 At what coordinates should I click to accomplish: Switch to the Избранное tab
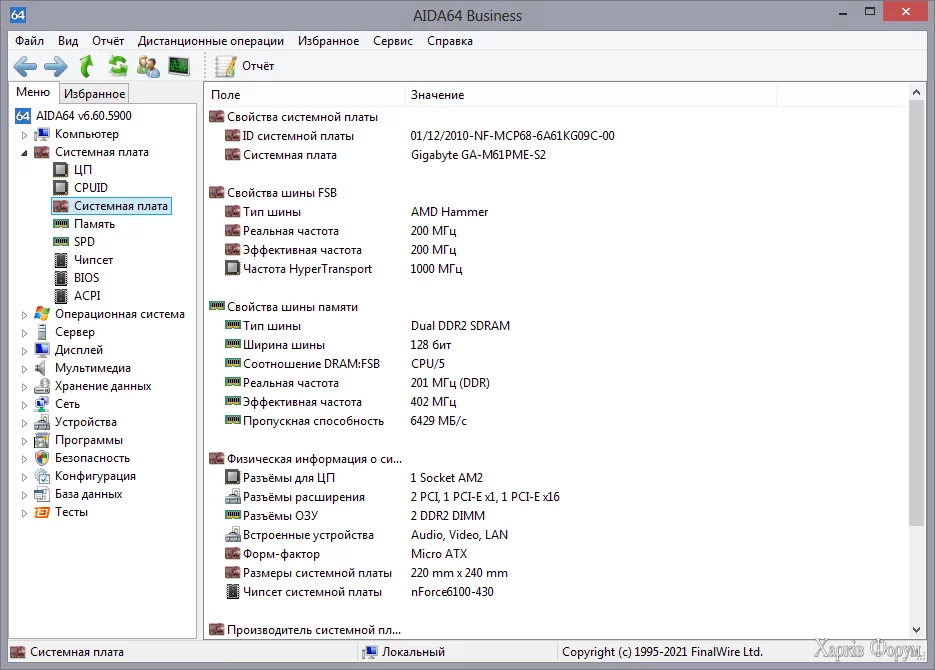(x=94, y=94)
